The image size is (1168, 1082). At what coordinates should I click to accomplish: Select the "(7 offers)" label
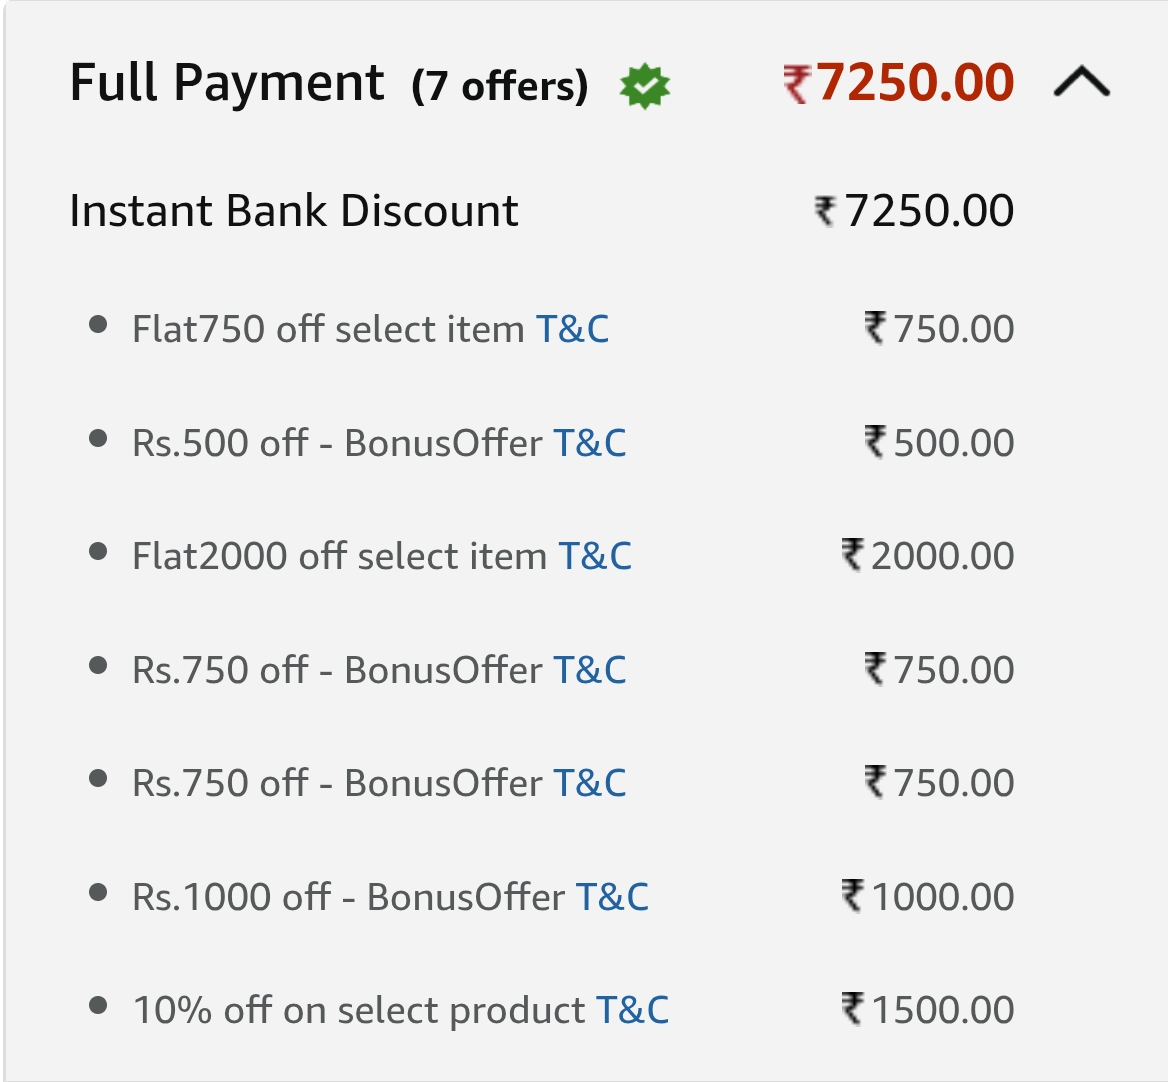pos(499,87)
